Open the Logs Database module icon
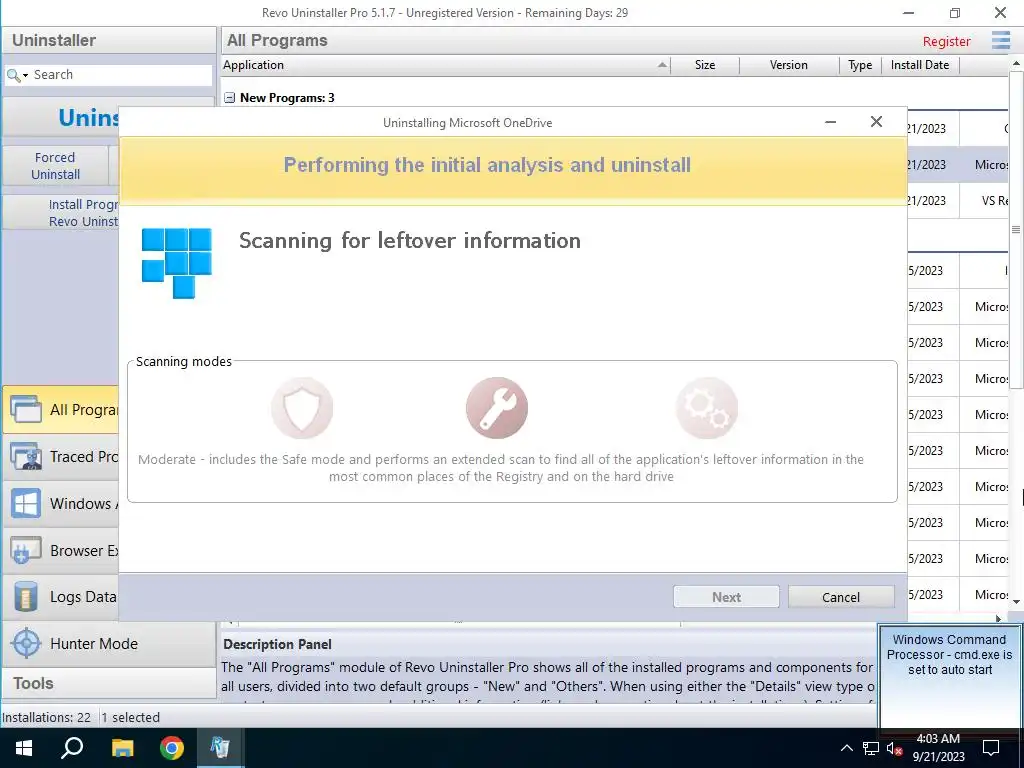Viewport: 1024px width, 768px height. click(x=25, y=596)
